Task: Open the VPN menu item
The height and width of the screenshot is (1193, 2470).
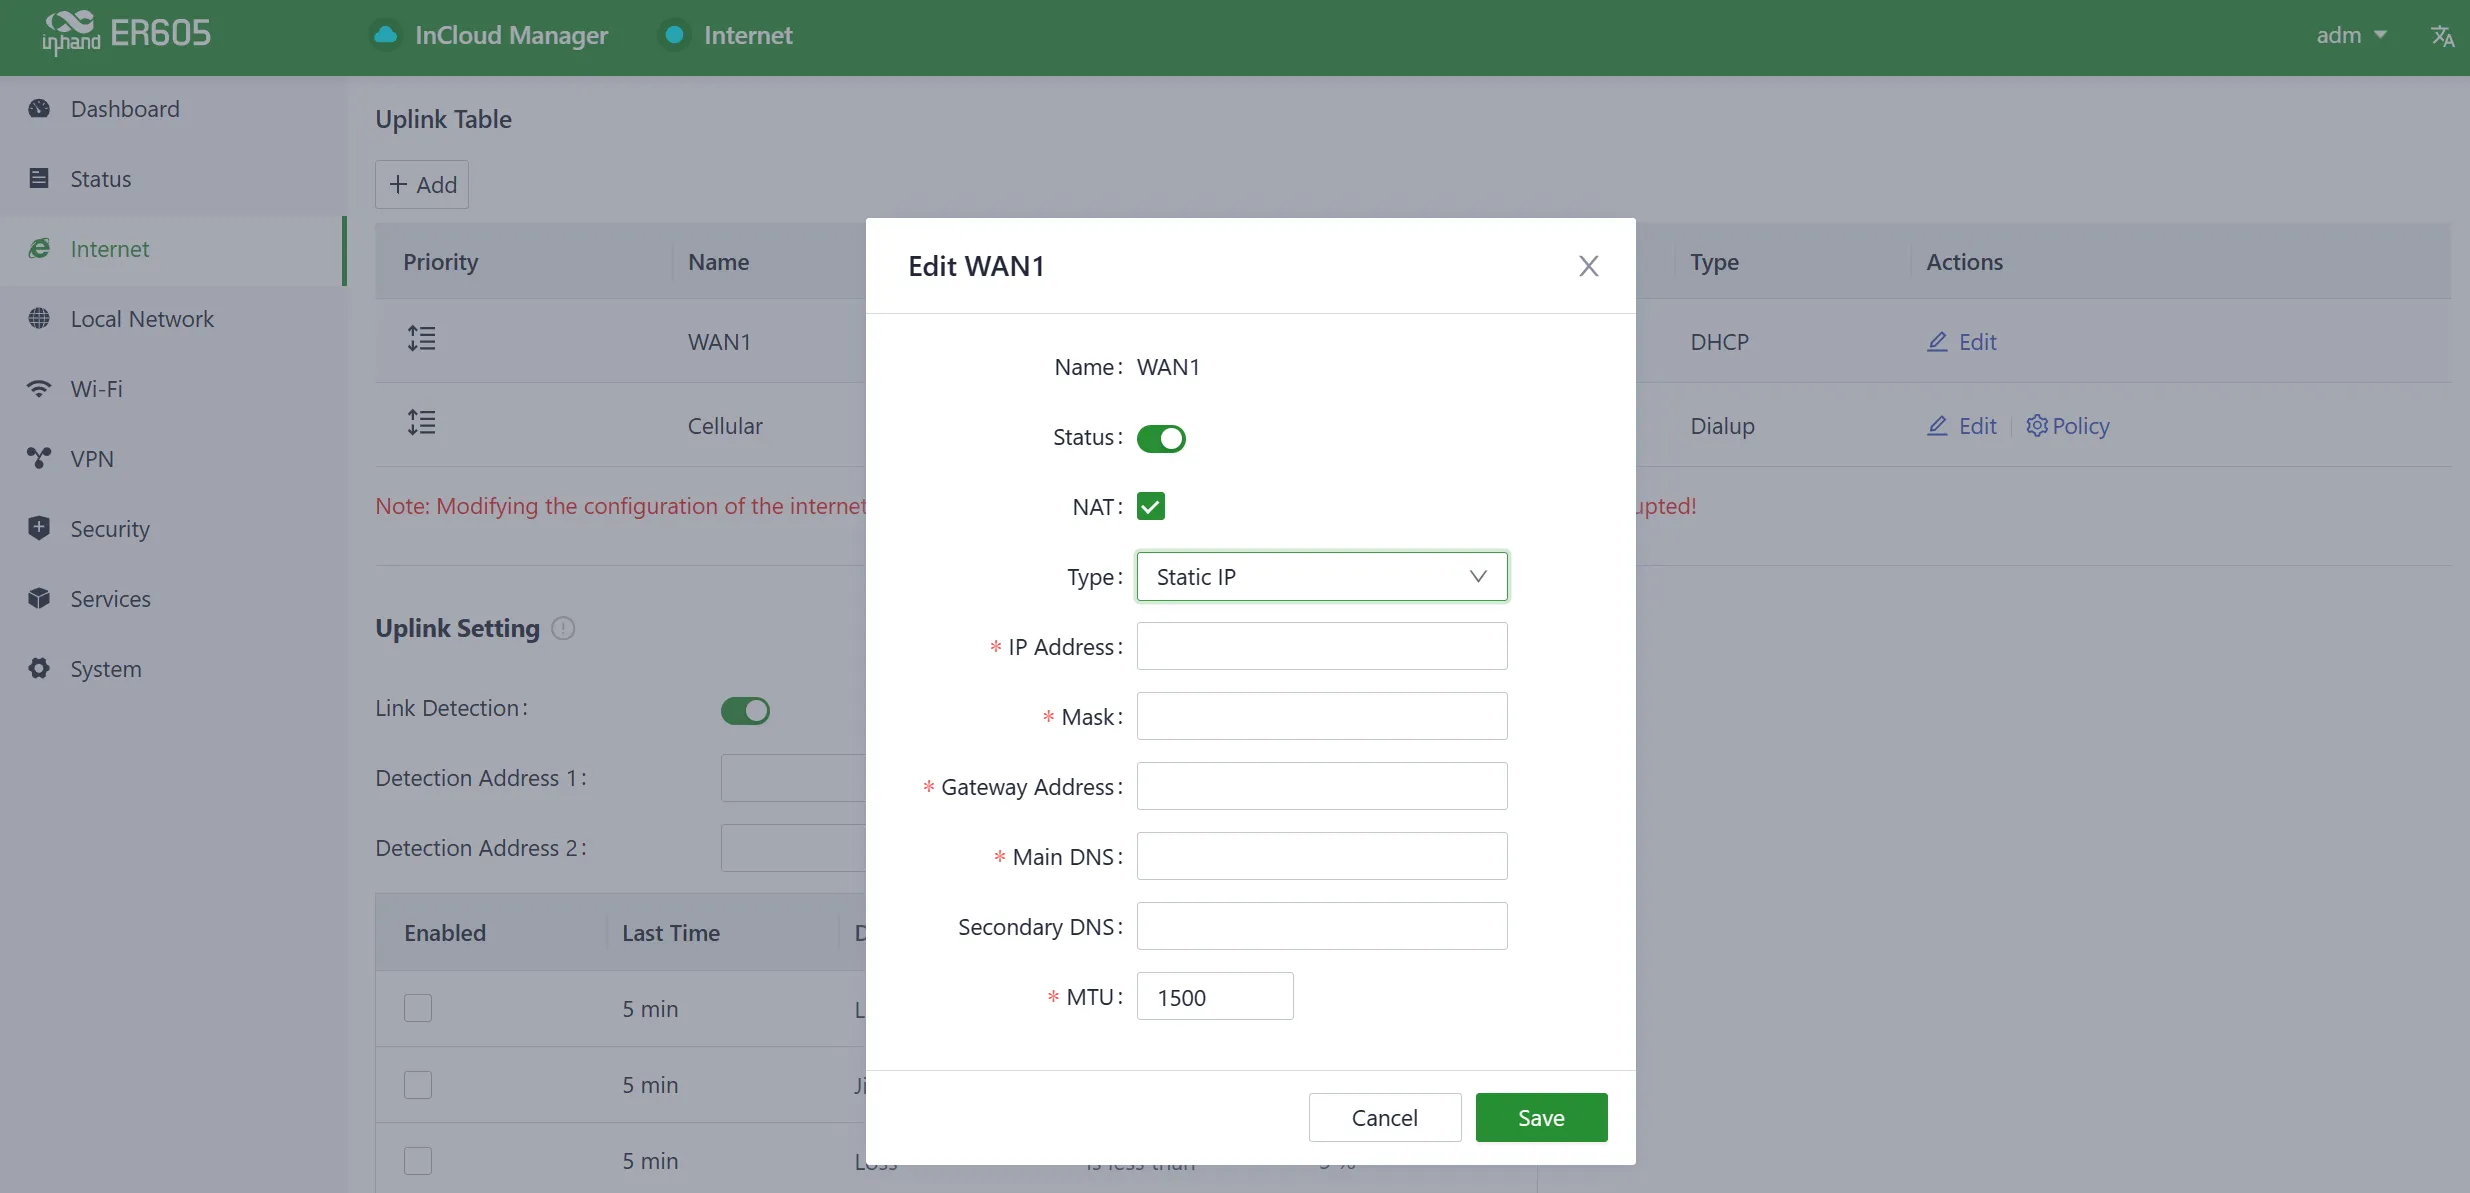Action: click(x=172, y=459)
